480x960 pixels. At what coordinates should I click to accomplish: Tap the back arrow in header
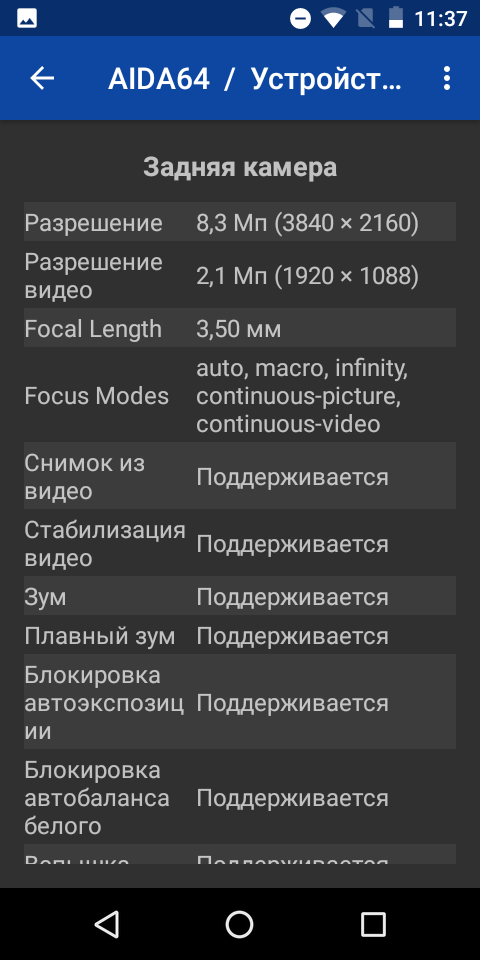click(42, 78)
